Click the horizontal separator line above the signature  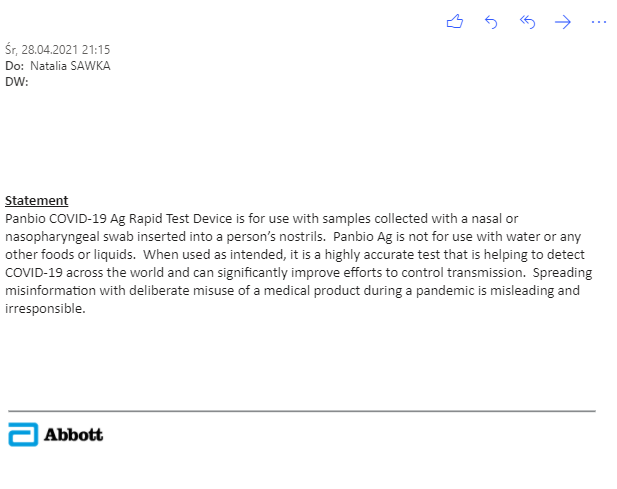pos(302,411)
